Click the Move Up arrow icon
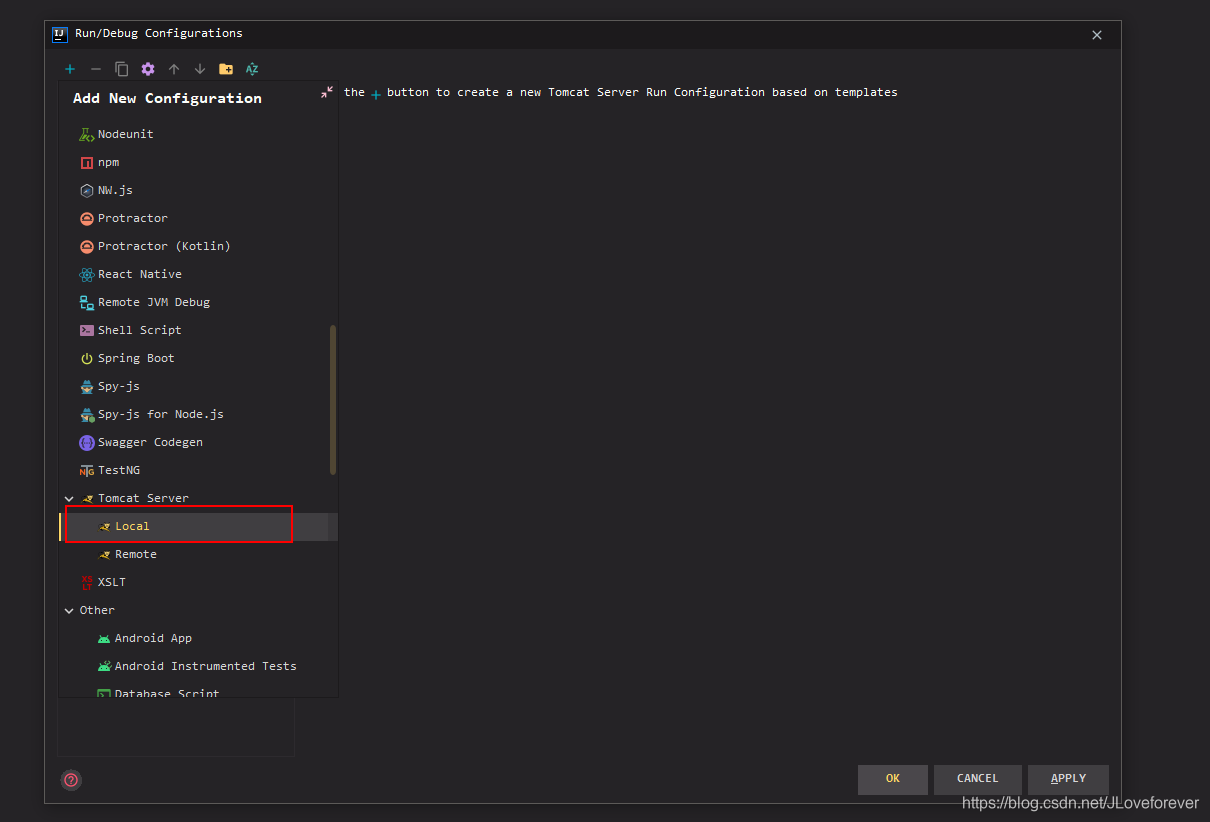The height and width of the screenshot is (822, 1210). point(174,69)
